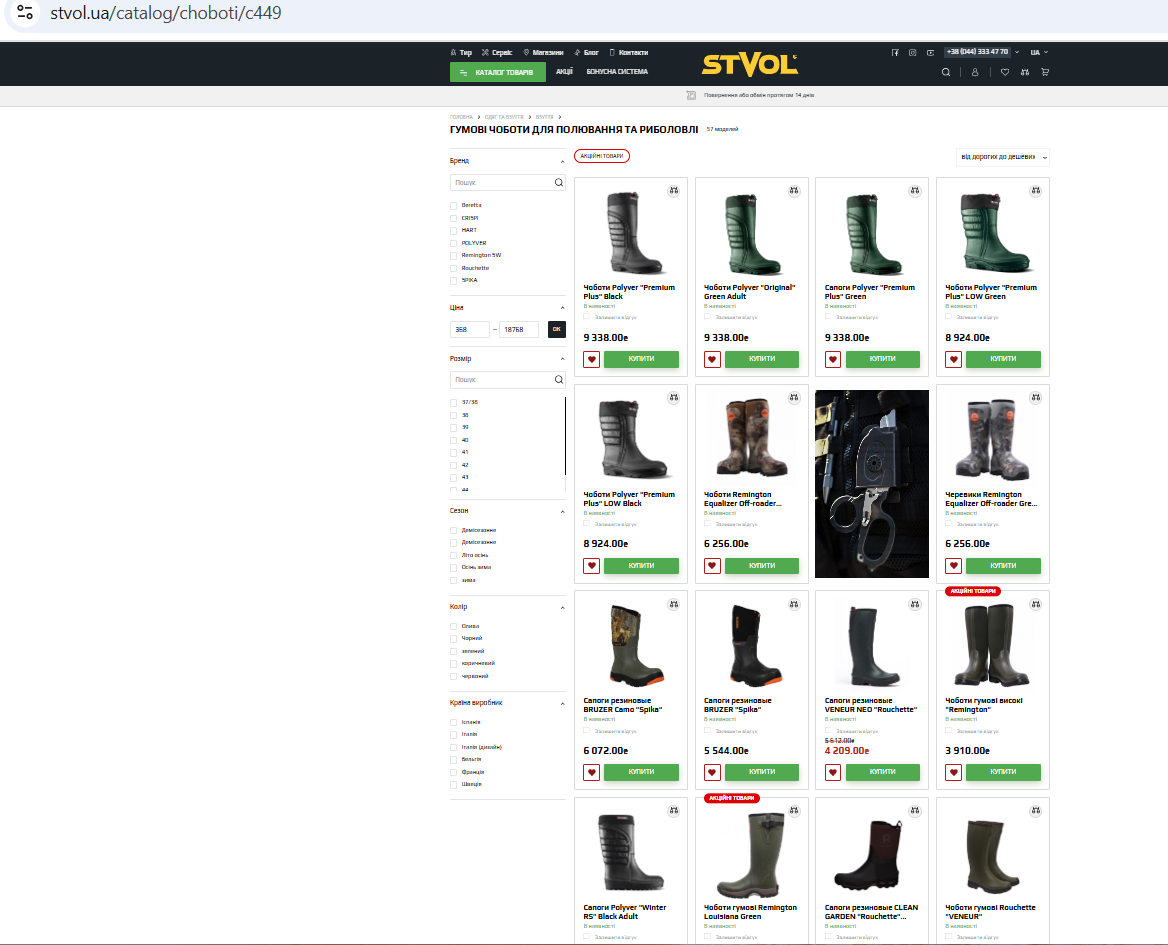
Task: Compare Remington Equalizer Off-roader Чоботи
Action: tap(794, 398)
